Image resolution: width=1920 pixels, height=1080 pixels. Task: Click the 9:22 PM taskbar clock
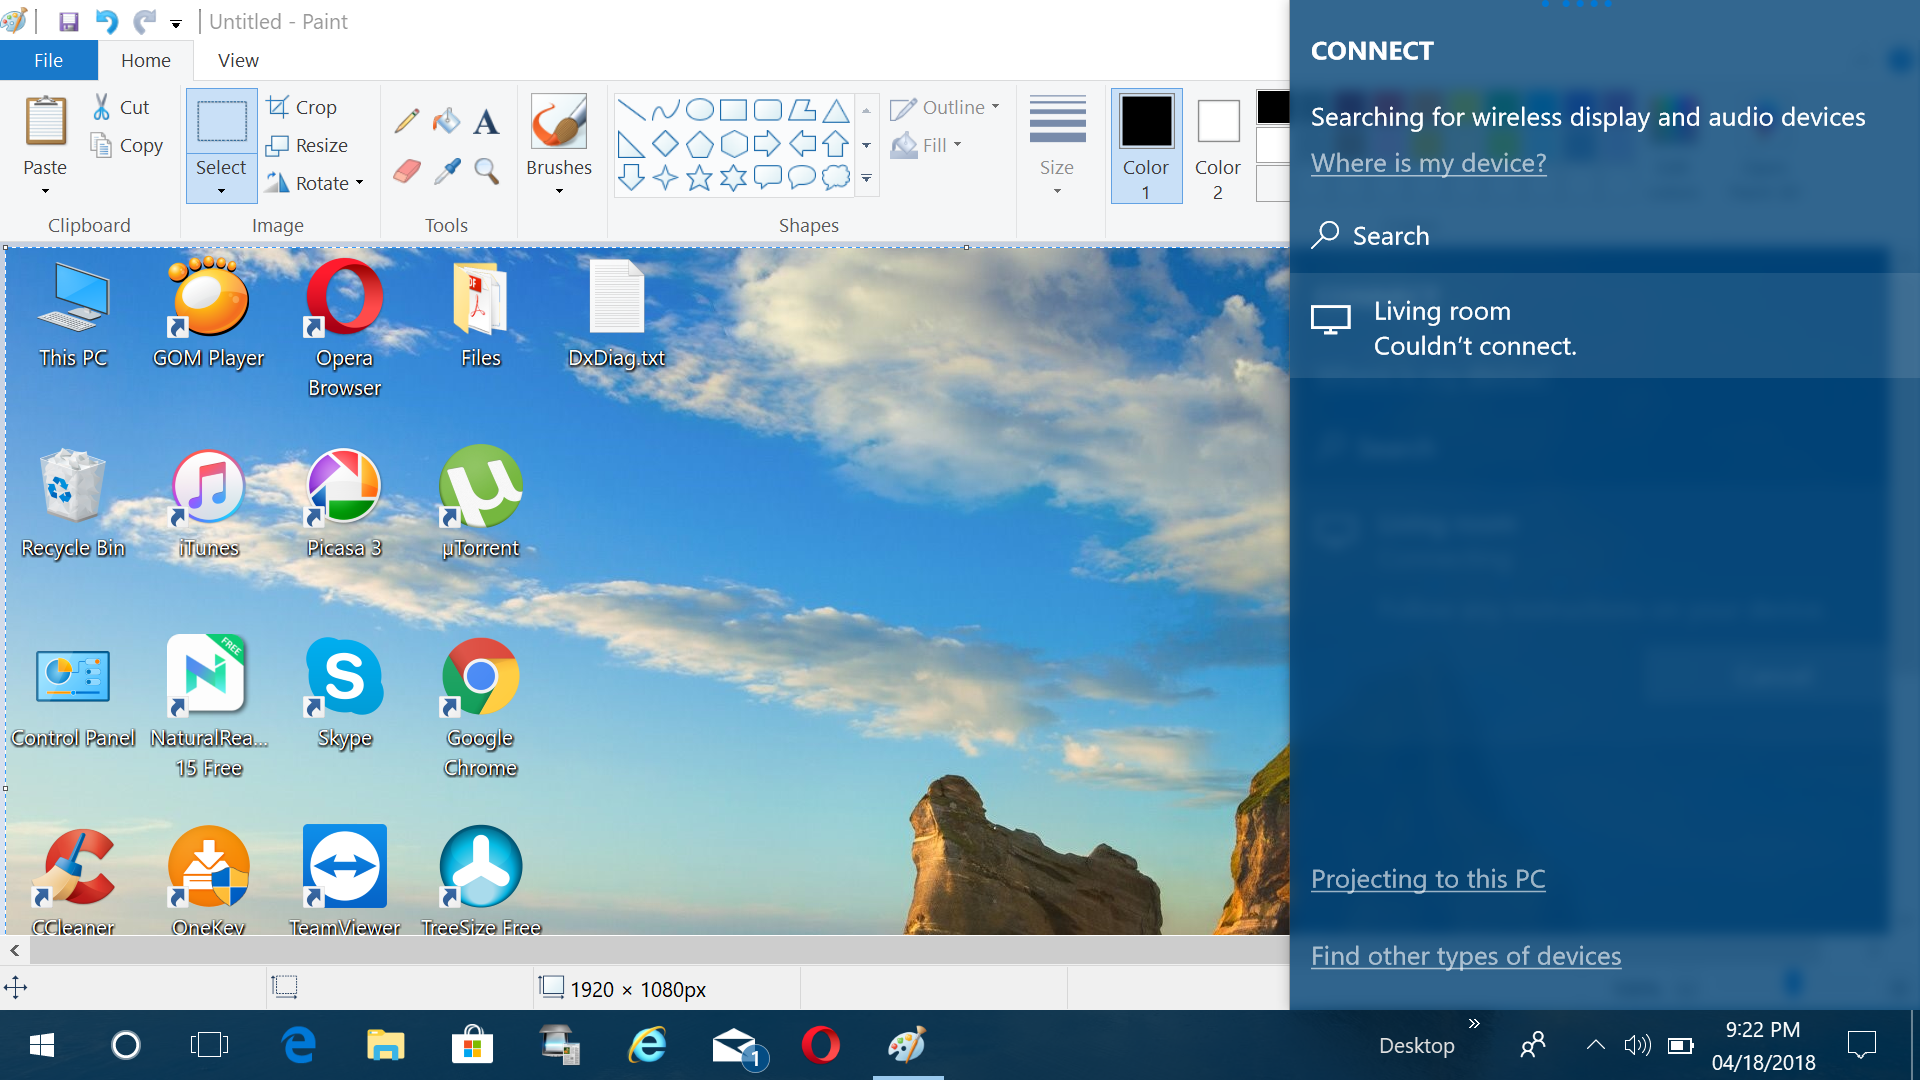1763,1030
